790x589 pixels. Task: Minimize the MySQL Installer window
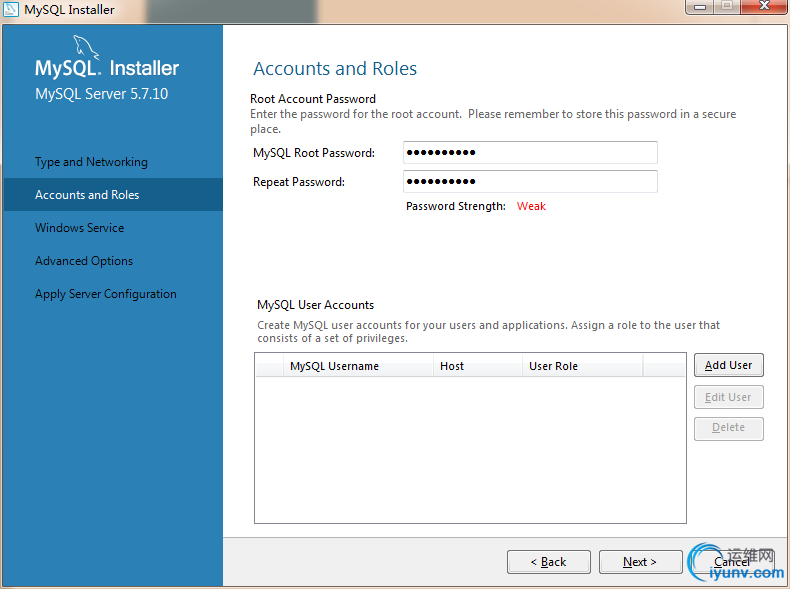(700, 7)
